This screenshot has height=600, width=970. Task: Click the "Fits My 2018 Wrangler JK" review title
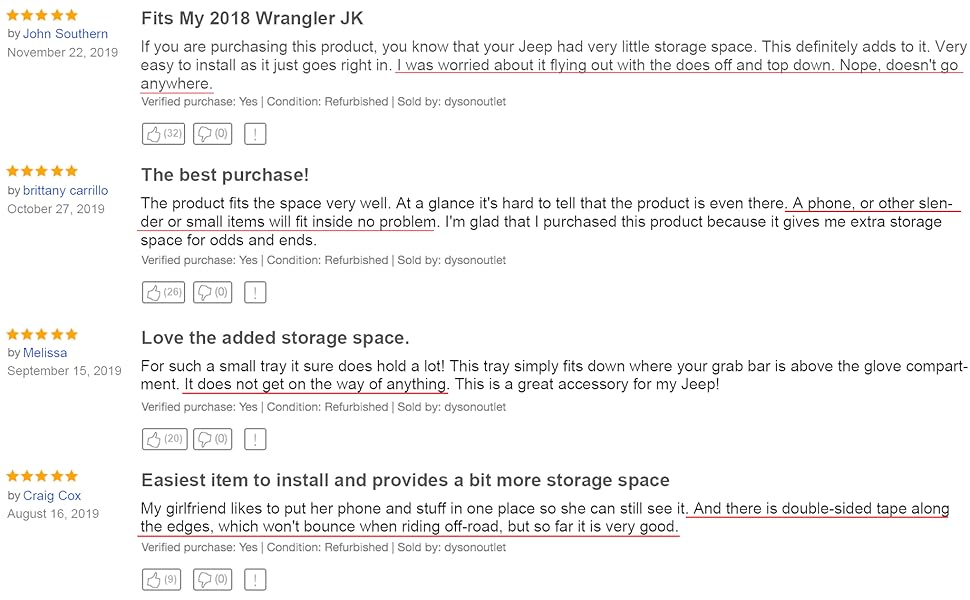(x=252, y=19)
